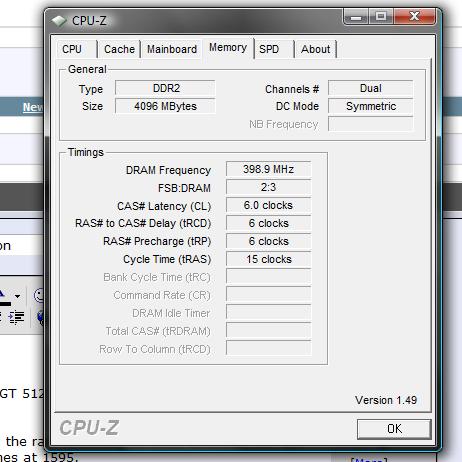Click the empty NB Frequency field
The width and height of the screenshot is (462, 462).
[x=371, y=124]
